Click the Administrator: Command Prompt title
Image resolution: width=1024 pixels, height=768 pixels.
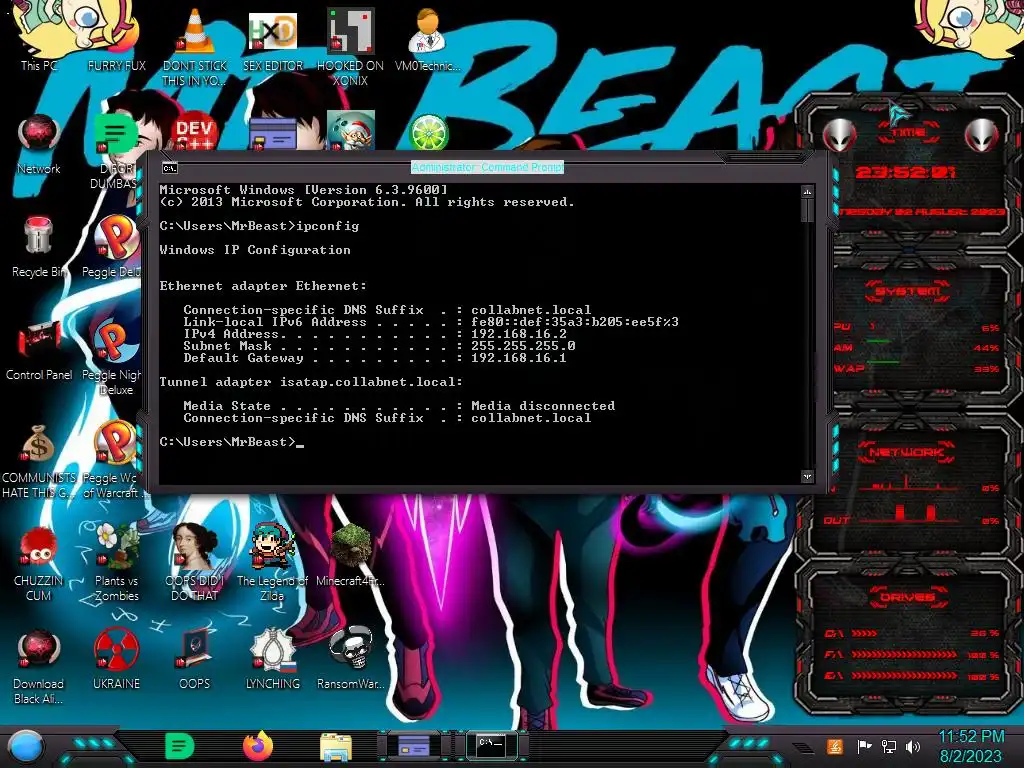point(487,167)
